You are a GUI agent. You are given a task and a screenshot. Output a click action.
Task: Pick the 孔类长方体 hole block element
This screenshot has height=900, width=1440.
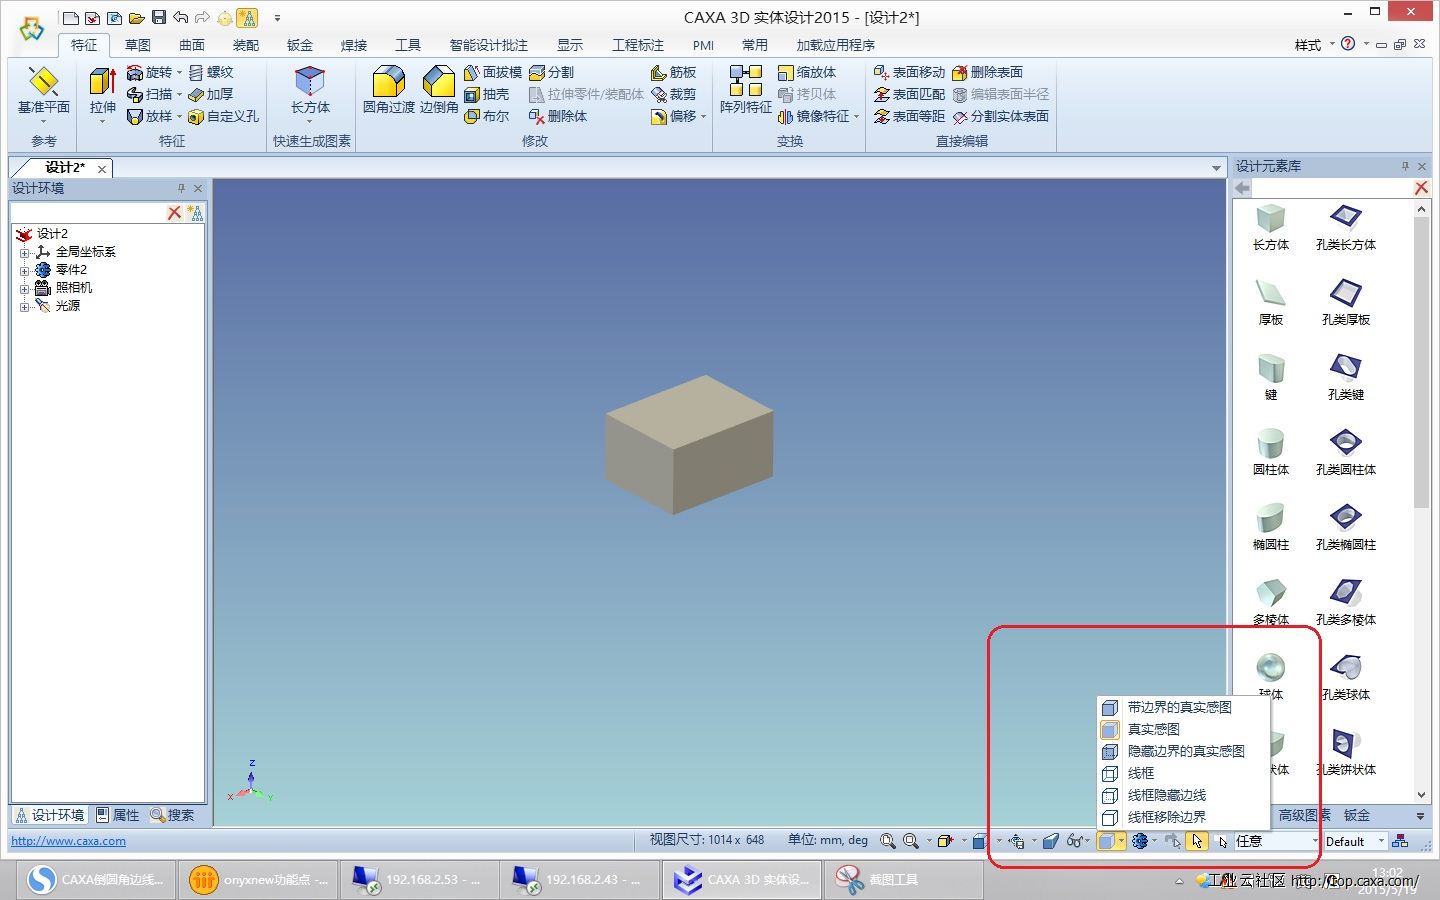click(x=1345, y=228)
